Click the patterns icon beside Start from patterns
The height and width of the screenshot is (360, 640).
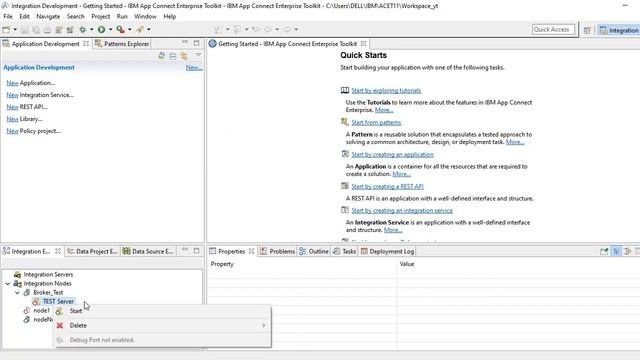coord(345,122)
